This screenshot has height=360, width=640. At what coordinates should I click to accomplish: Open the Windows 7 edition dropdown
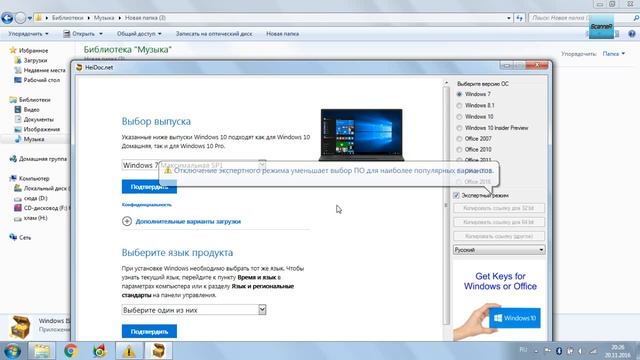(193, 165)
